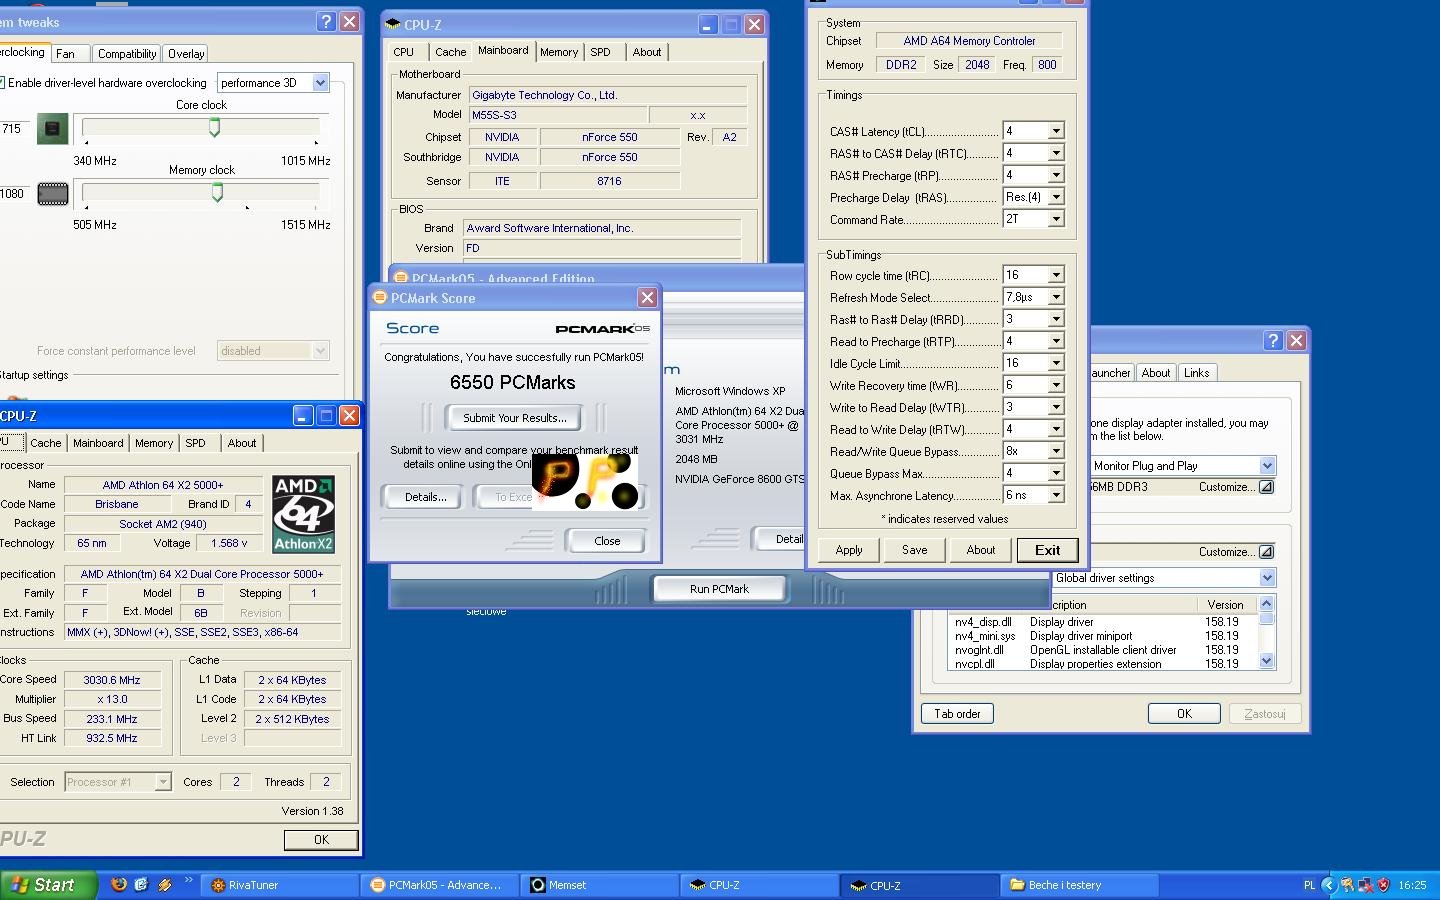The width and height of the screenshot is (1440, 900).
Task: Show hidden system tray icons arrow
Action: click(1329, 885)
